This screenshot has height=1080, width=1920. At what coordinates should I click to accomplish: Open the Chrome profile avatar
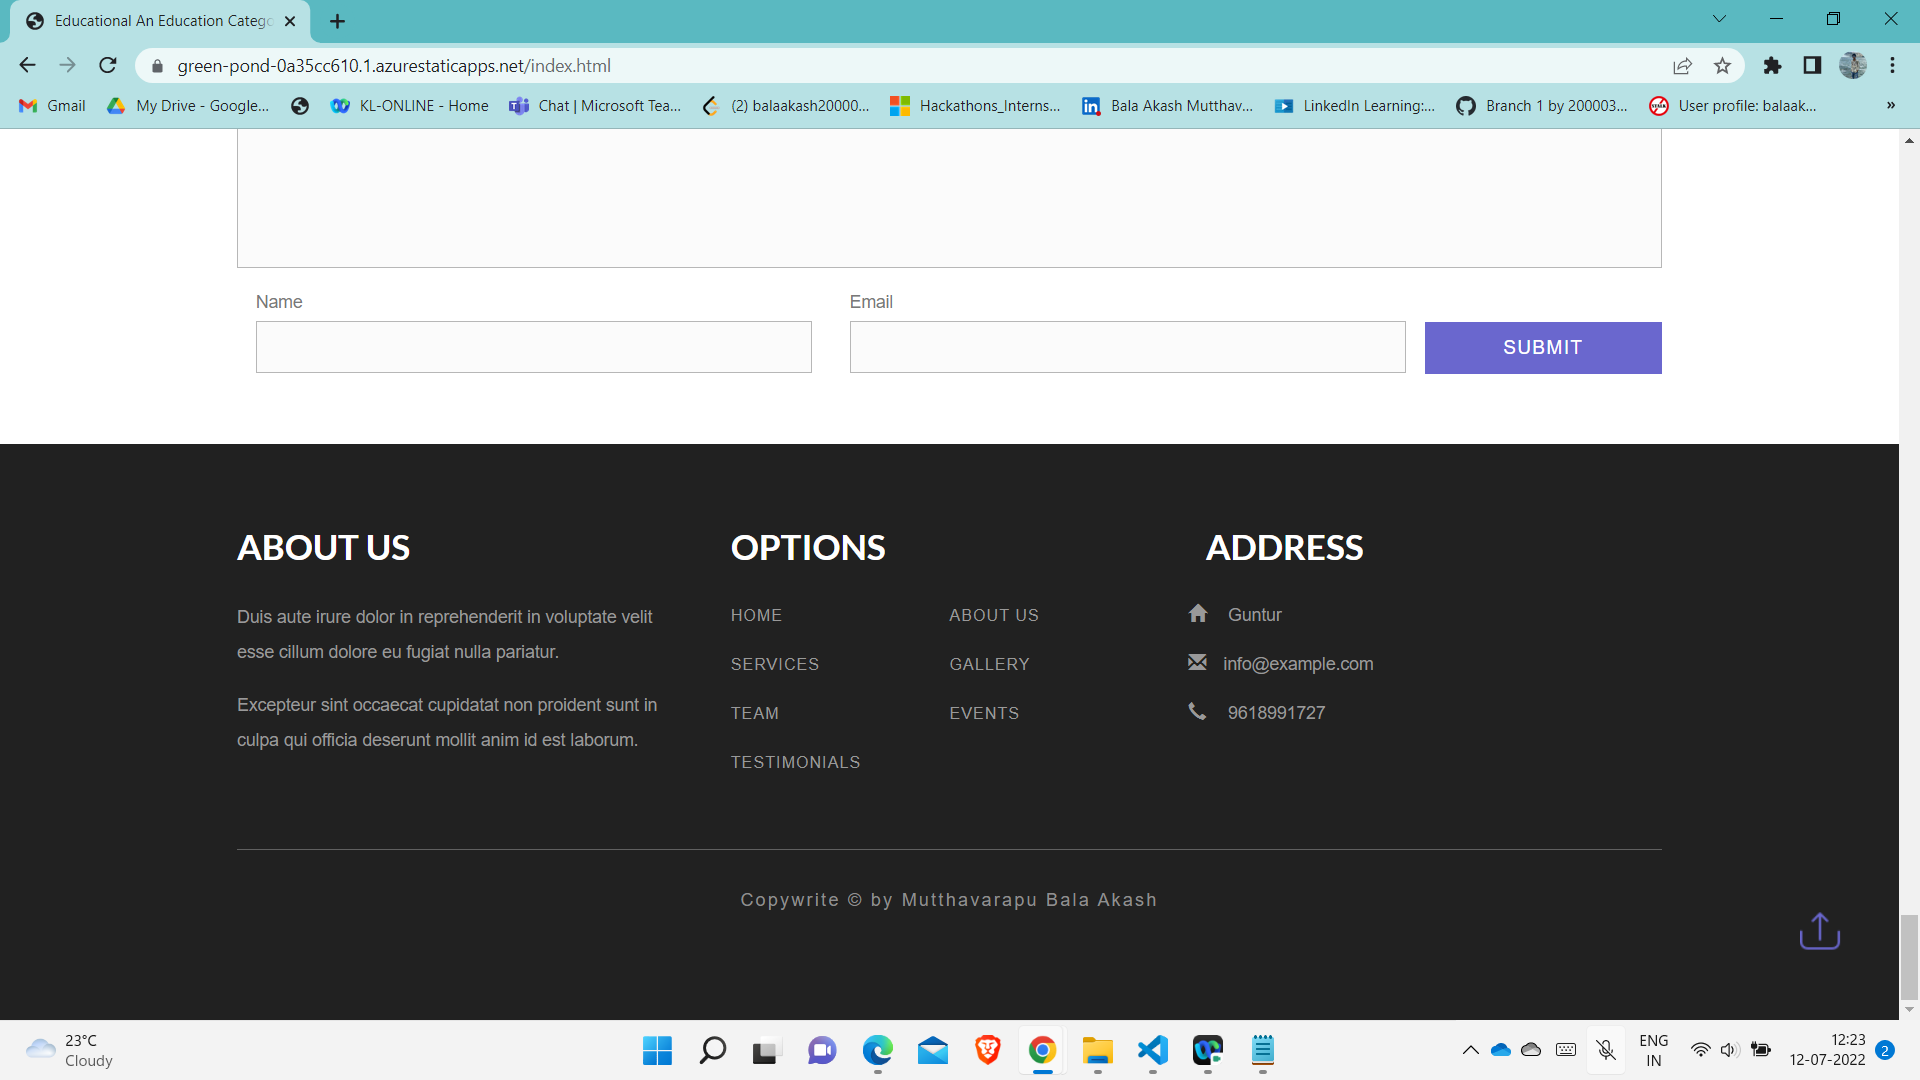pyautogui.click(x=1853, y=65)
